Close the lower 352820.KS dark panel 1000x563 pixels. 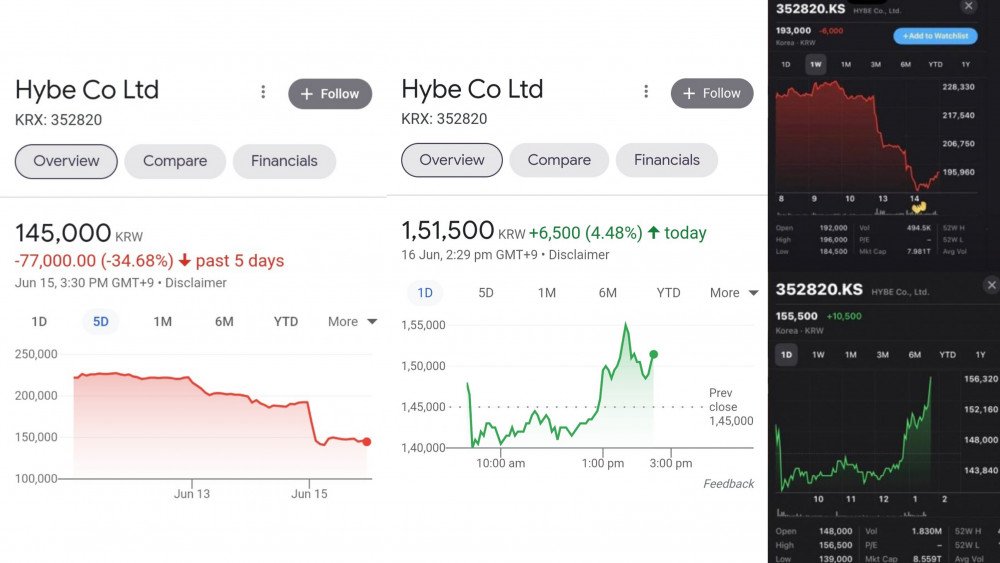click(x=991, y=285)
